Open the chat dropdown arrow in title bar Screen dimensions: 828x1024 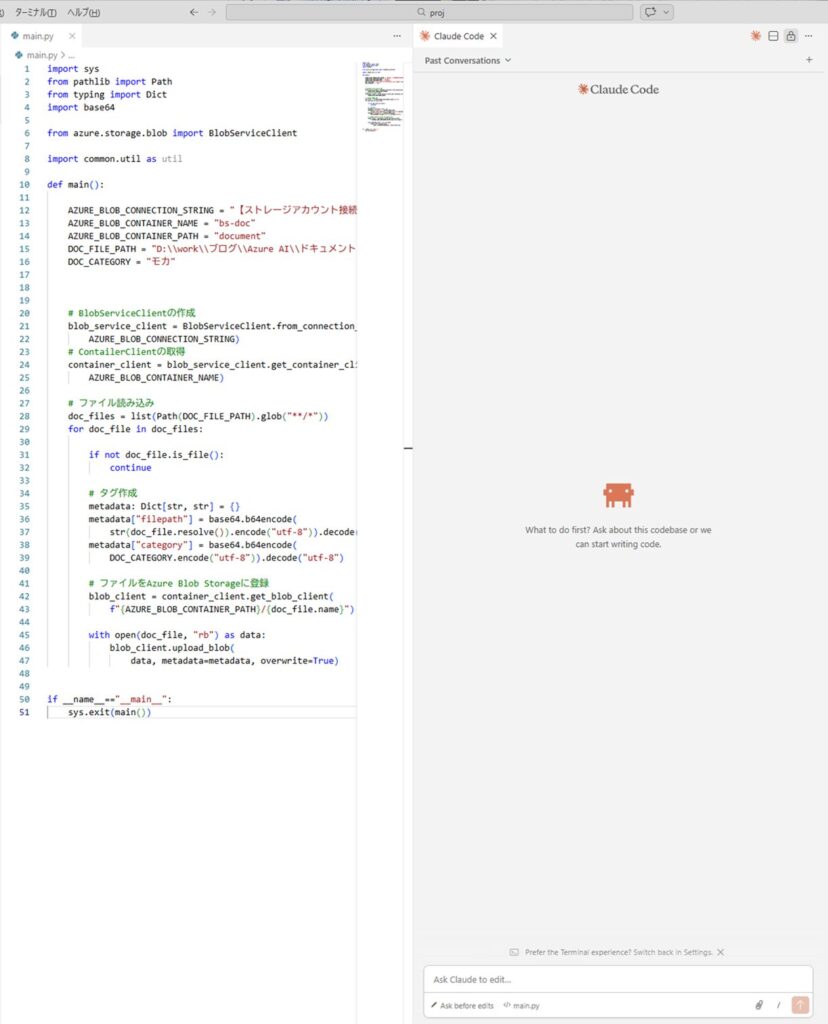click(x=666, y=12)
